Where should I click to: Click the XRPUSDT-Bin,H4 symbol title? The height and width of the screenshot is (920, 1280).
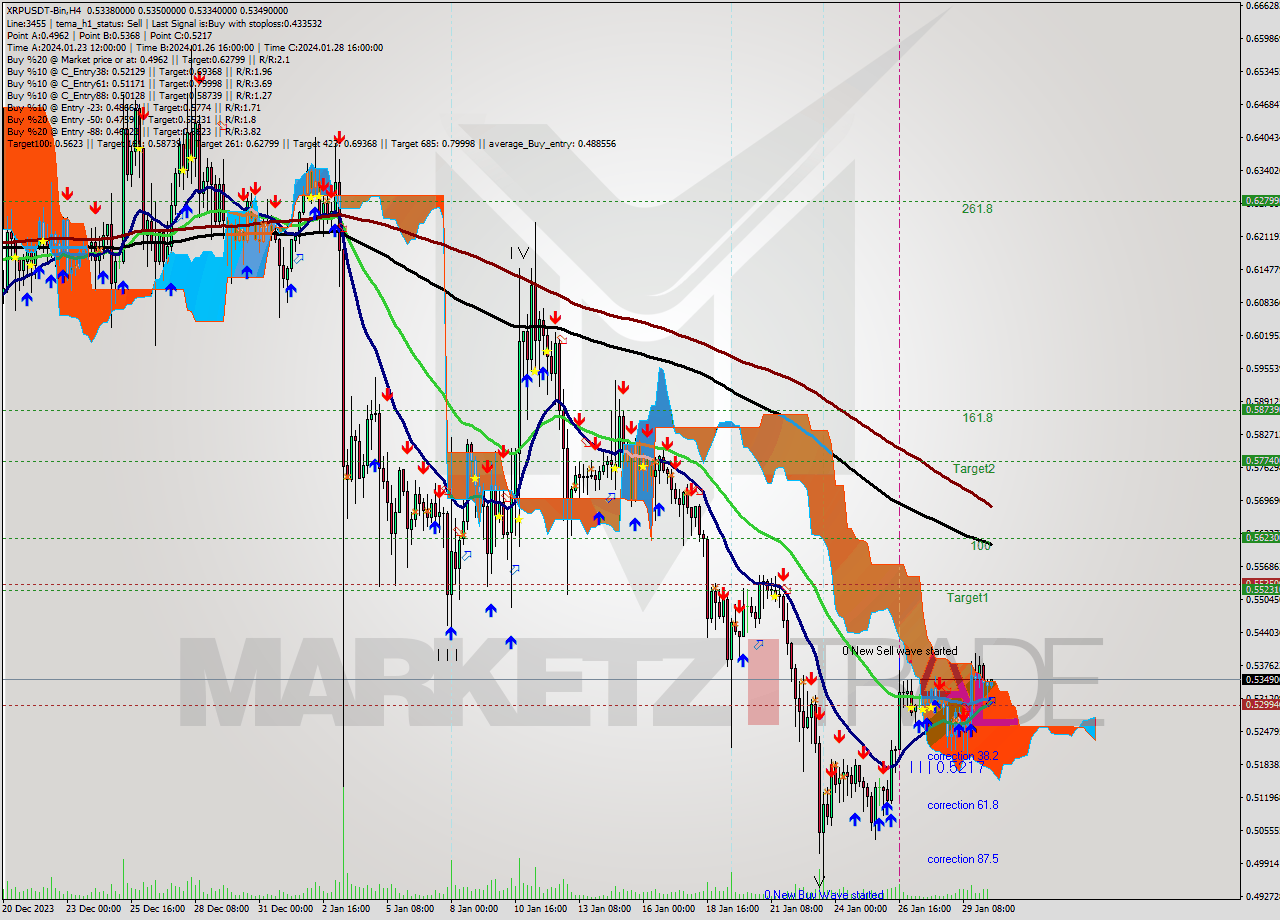coord(45,11)
